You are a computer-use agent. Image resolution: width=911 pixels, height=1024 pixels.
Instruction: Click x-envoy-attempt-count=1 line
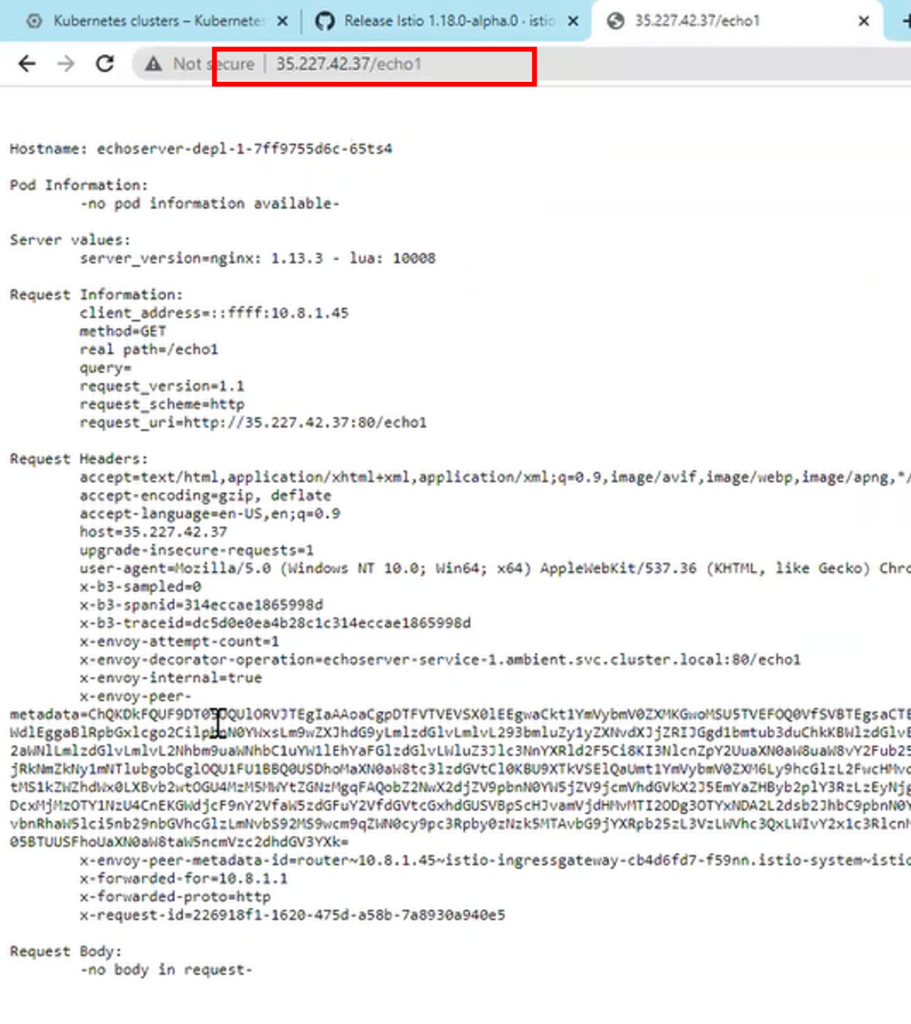pos(180,643)
